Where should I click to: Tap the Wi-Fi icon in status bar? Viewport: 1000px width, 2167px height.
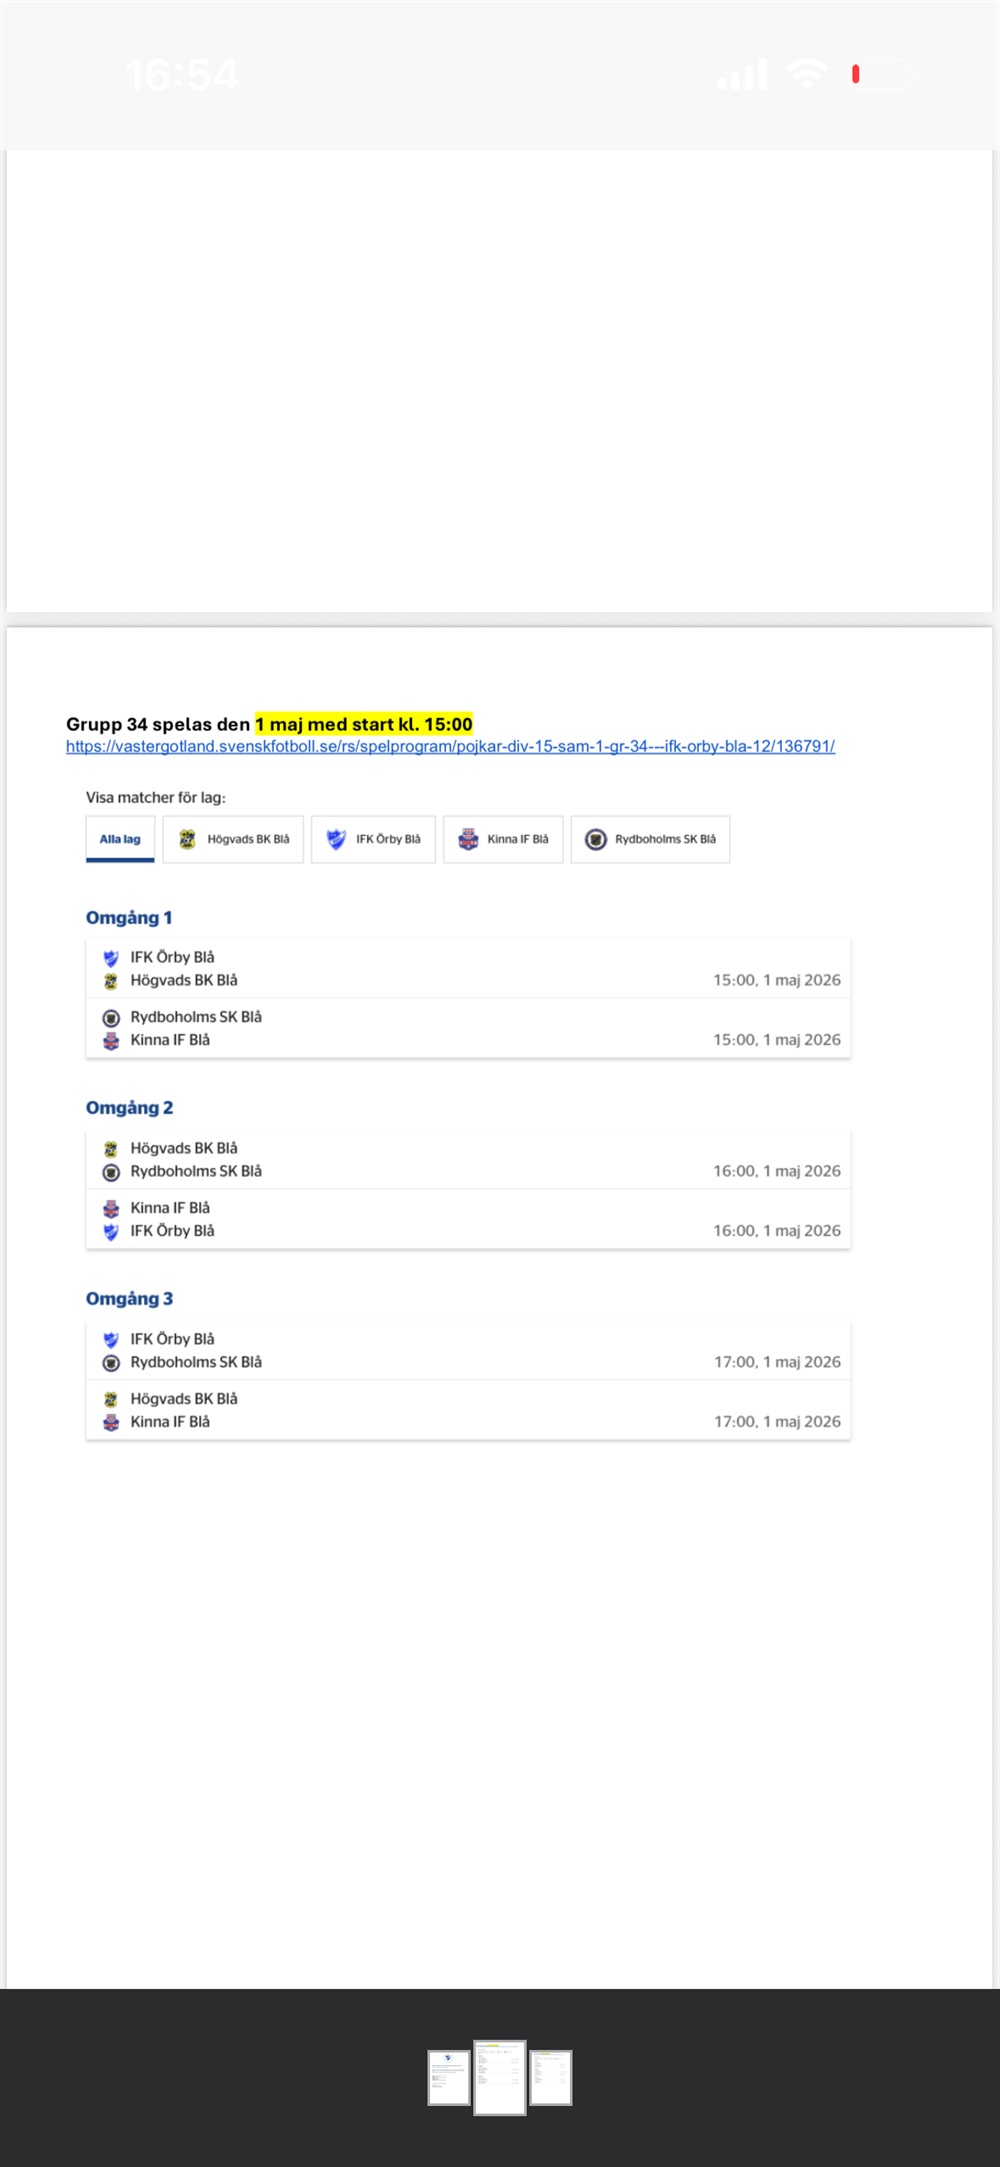806,74
